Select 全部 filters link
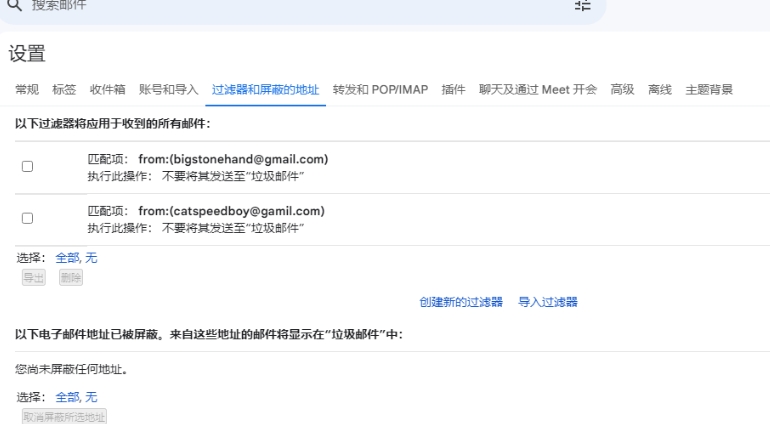This screenshot has height=424, width=770. (x=67, y=258)
